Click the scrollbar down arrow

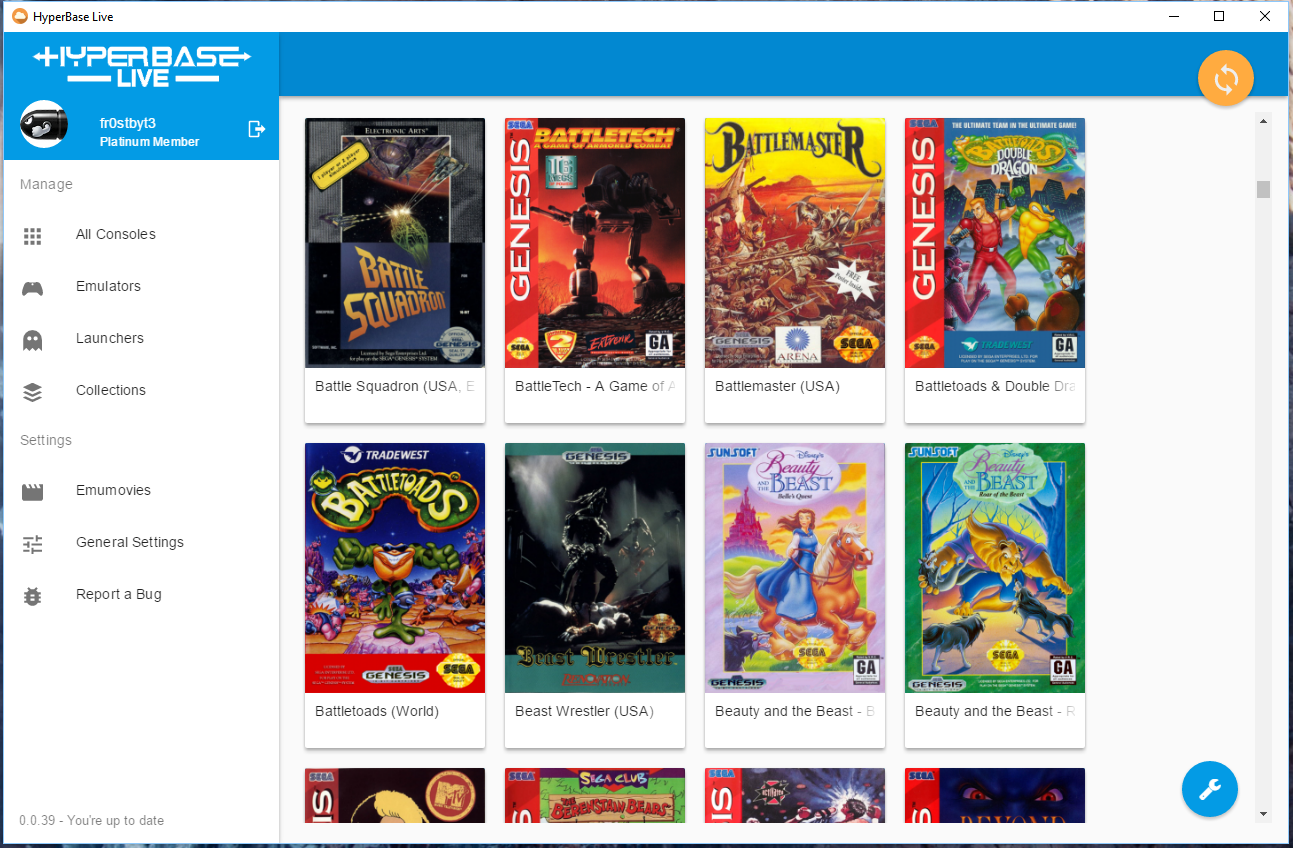coord(1263,814)
